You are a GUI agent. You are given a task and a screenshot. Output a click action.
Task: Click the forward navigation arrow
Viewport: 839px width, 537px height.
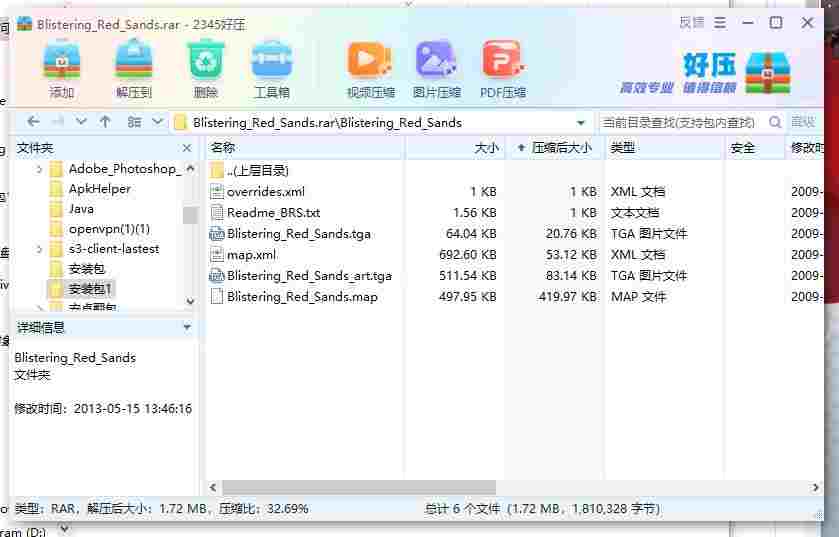pos(58,122)
